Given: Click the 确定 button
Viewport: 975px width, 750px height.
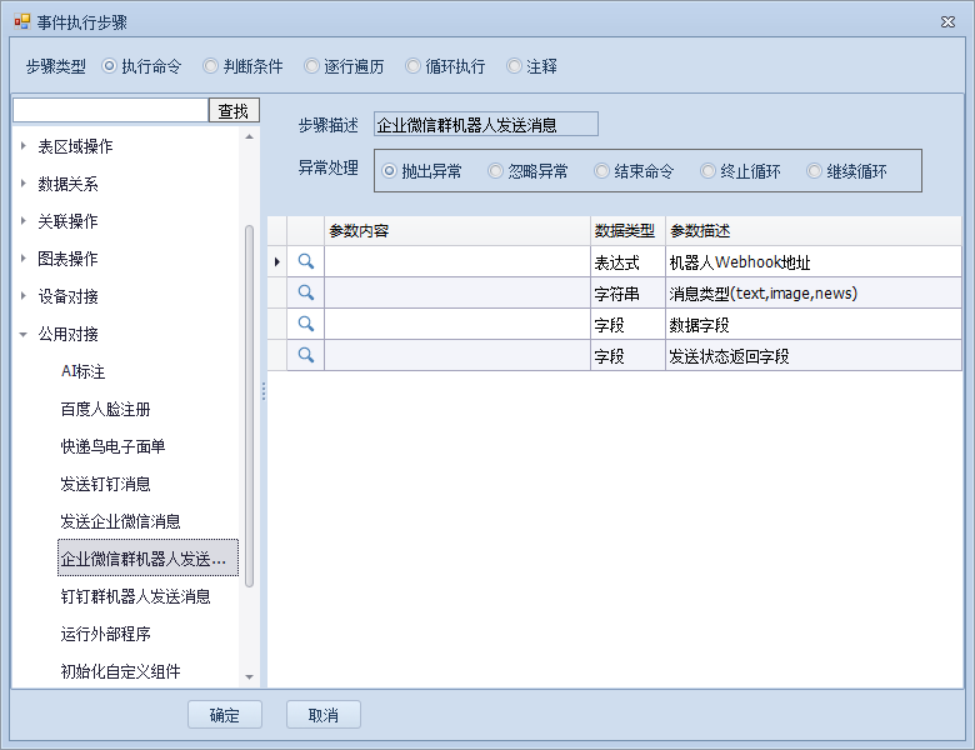Looking at the screenshot, I should 225,715.
